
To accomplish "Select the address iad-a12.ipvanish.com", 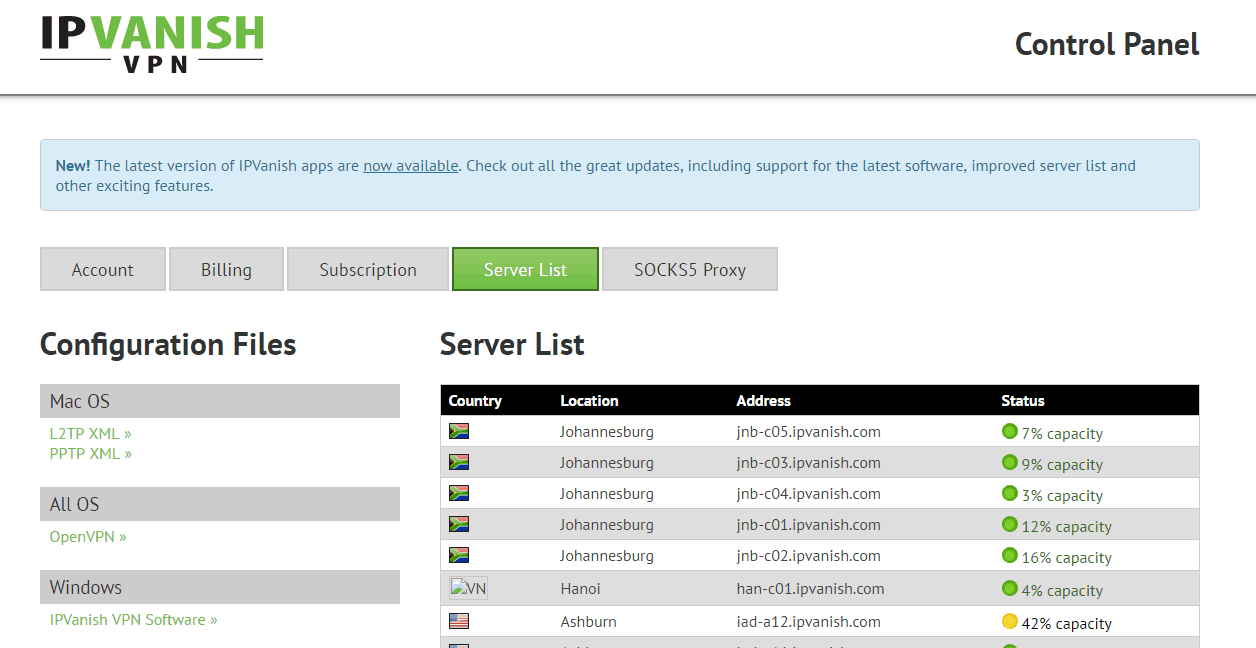I will pyautogui.click(x=809, y=622).
